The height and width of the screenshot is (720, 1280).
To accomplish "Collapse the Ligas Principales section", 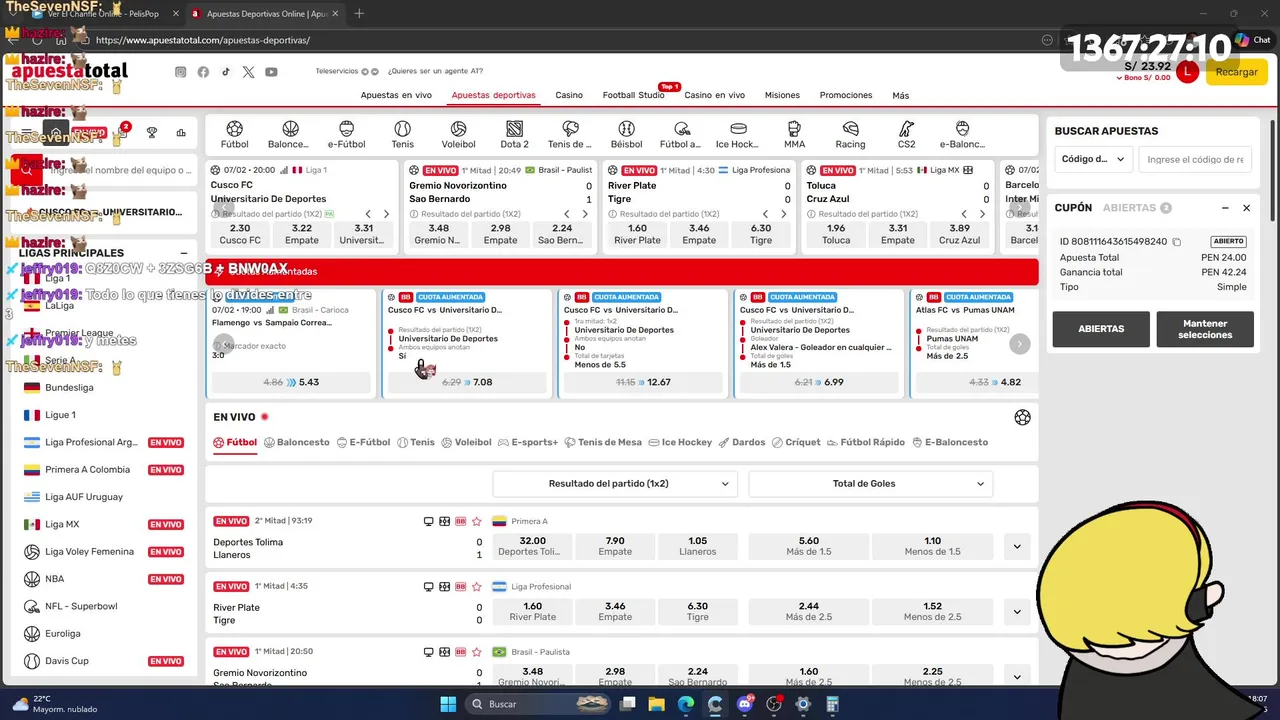I will click(184, 253).
